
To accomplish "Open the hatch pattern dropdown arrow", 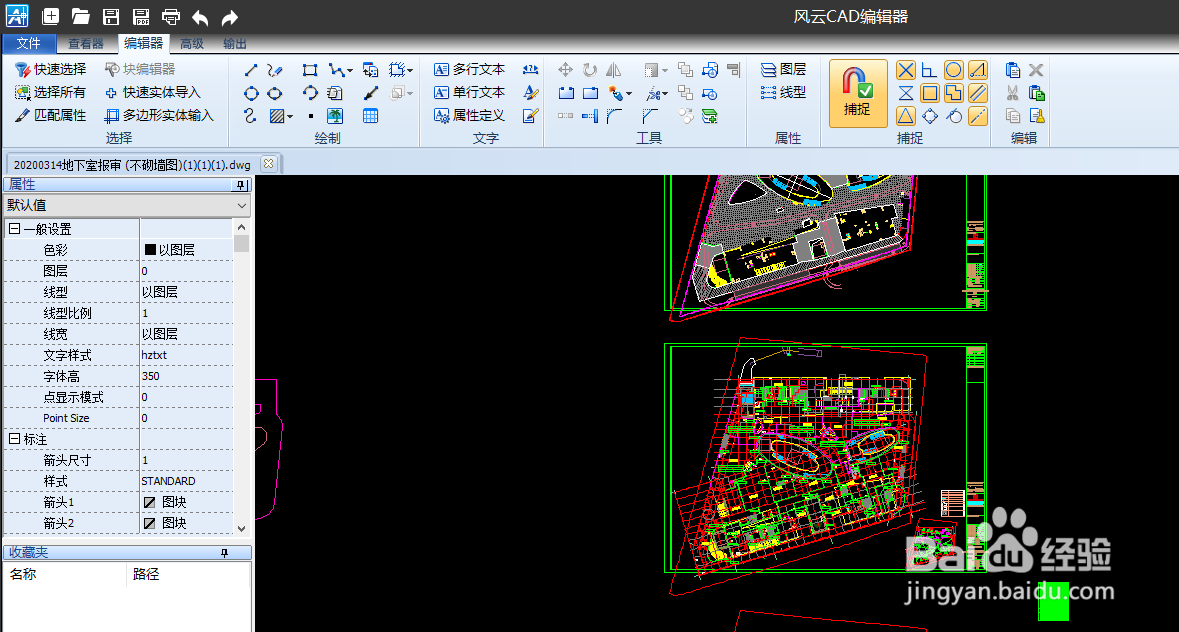I will click(x=289, y=116).
